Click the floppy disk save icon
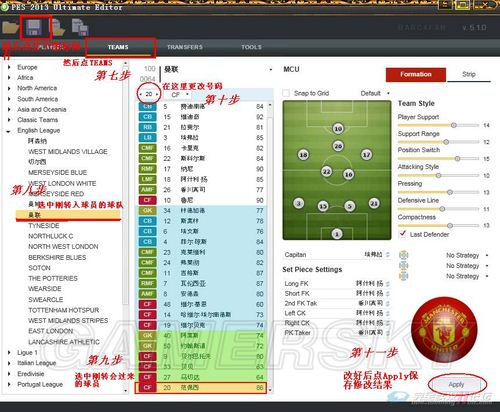This screenshot has height=412, width=500. click(x=34, y=27)
